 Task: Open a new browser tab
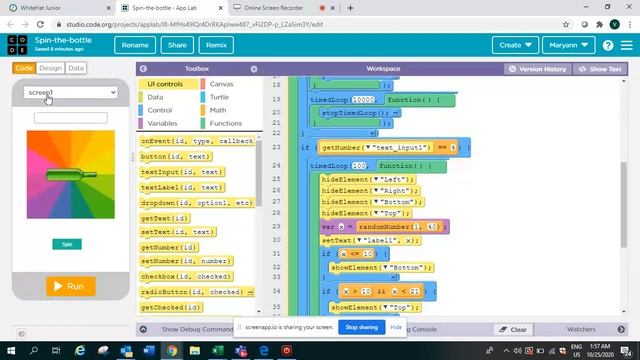click(350, 8)
